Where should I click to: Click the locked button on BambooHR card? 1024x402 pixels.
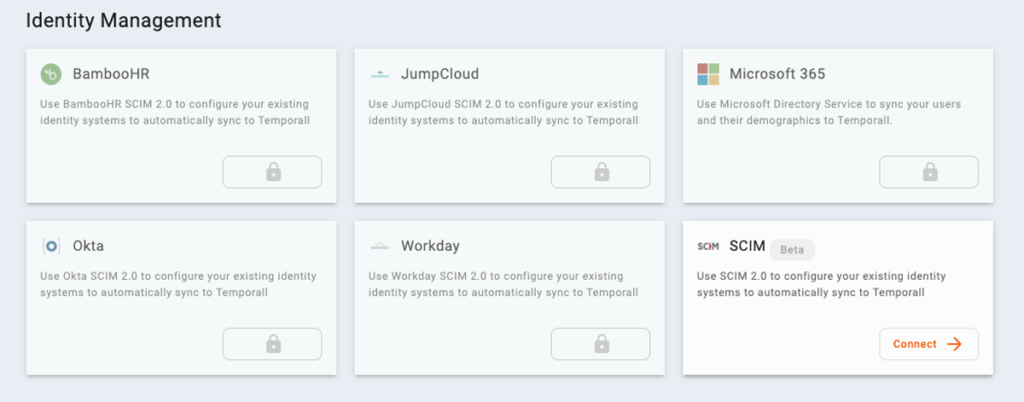(x=272, y=172)
